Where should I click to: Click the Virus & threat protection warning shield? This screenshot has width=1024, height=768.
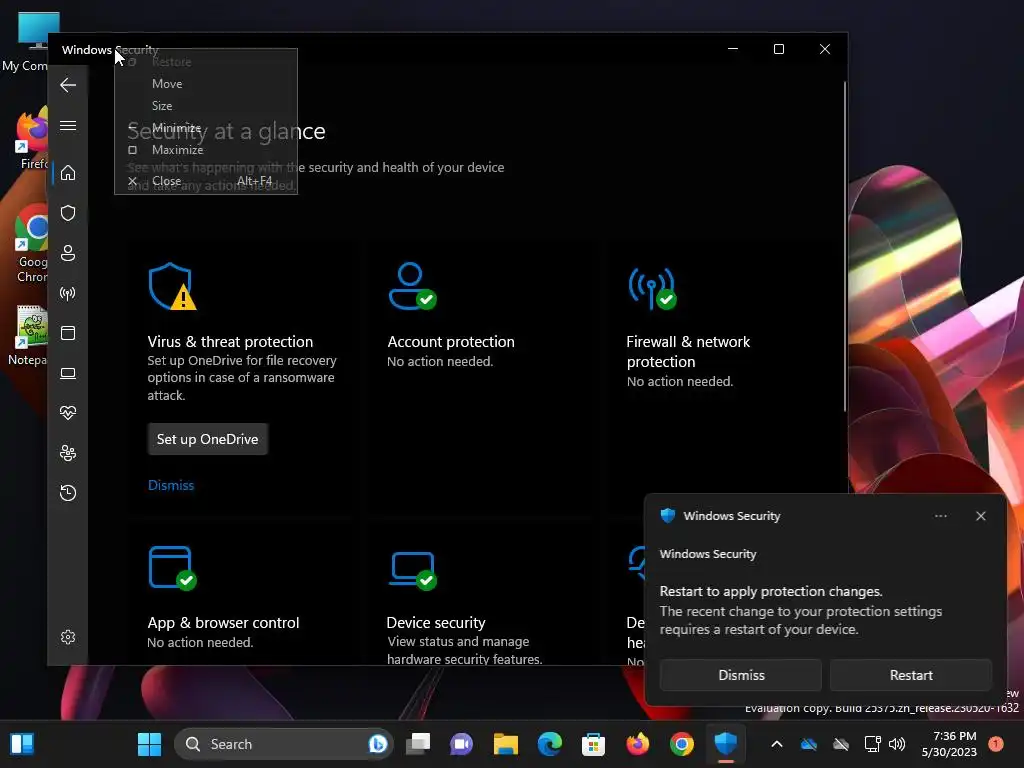click(172, 286)
